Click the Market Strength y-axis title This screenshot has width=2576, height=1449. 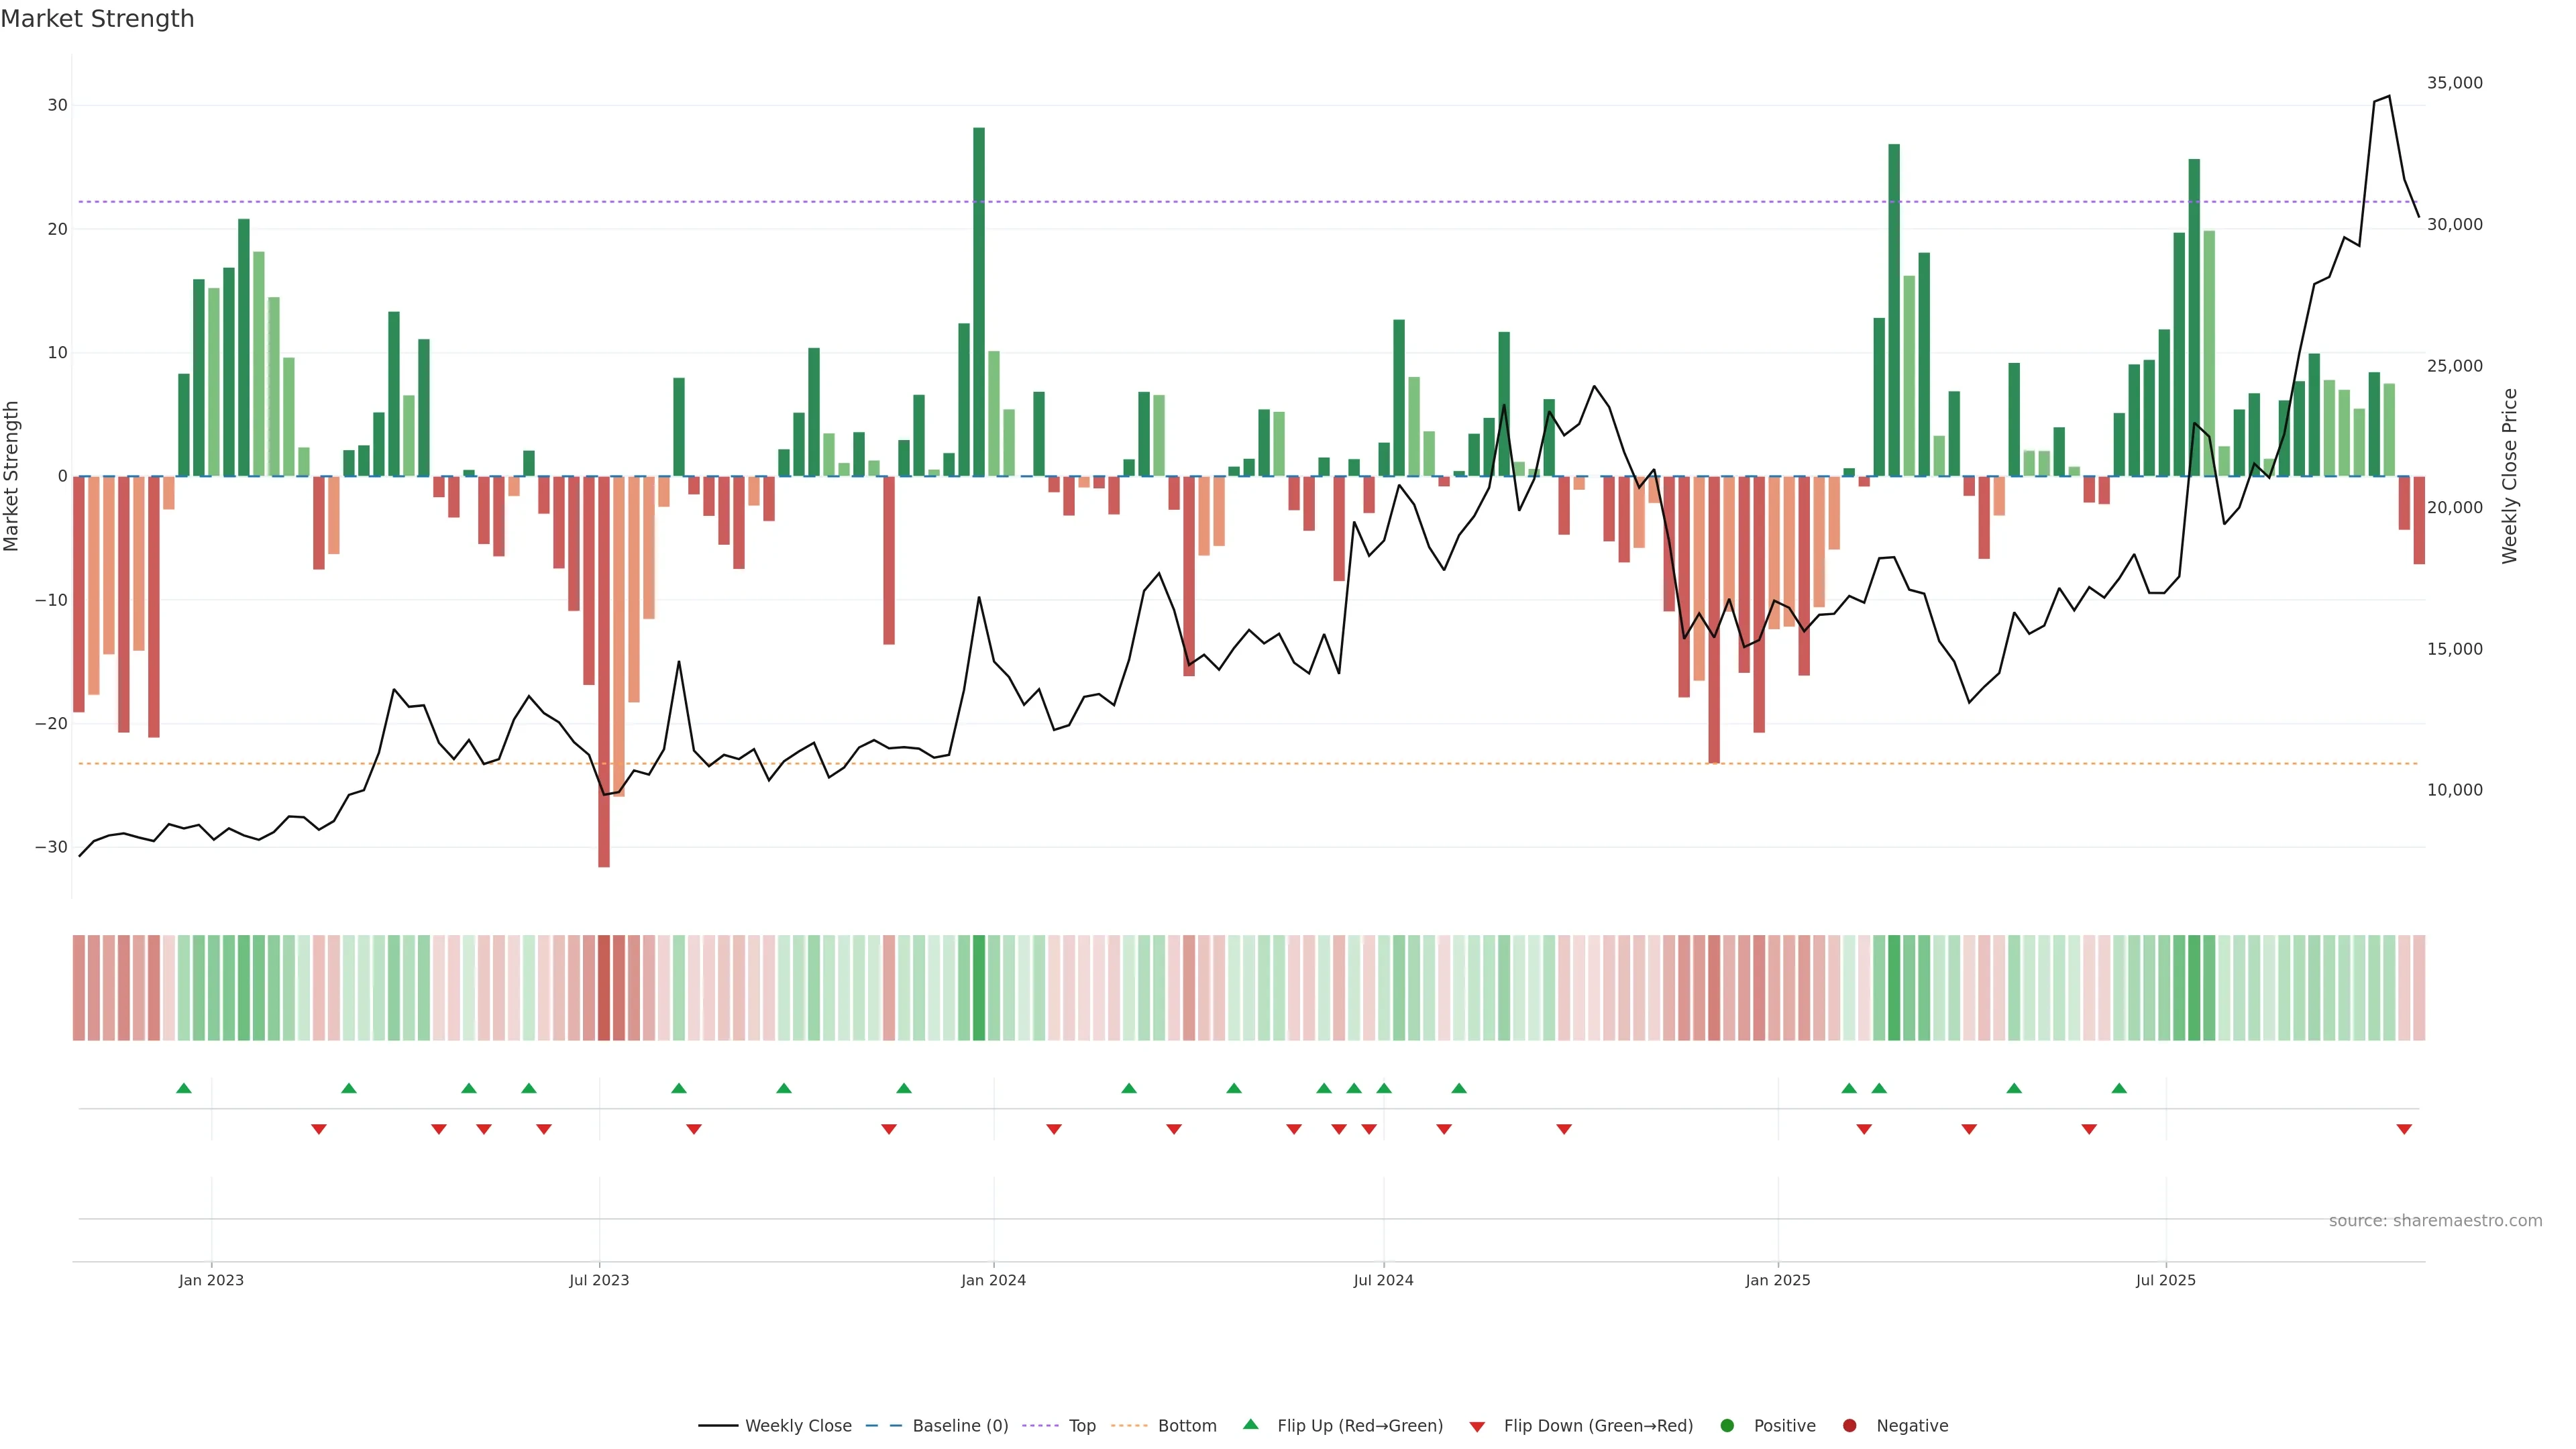pyautogui.click(x=12, y=476)
